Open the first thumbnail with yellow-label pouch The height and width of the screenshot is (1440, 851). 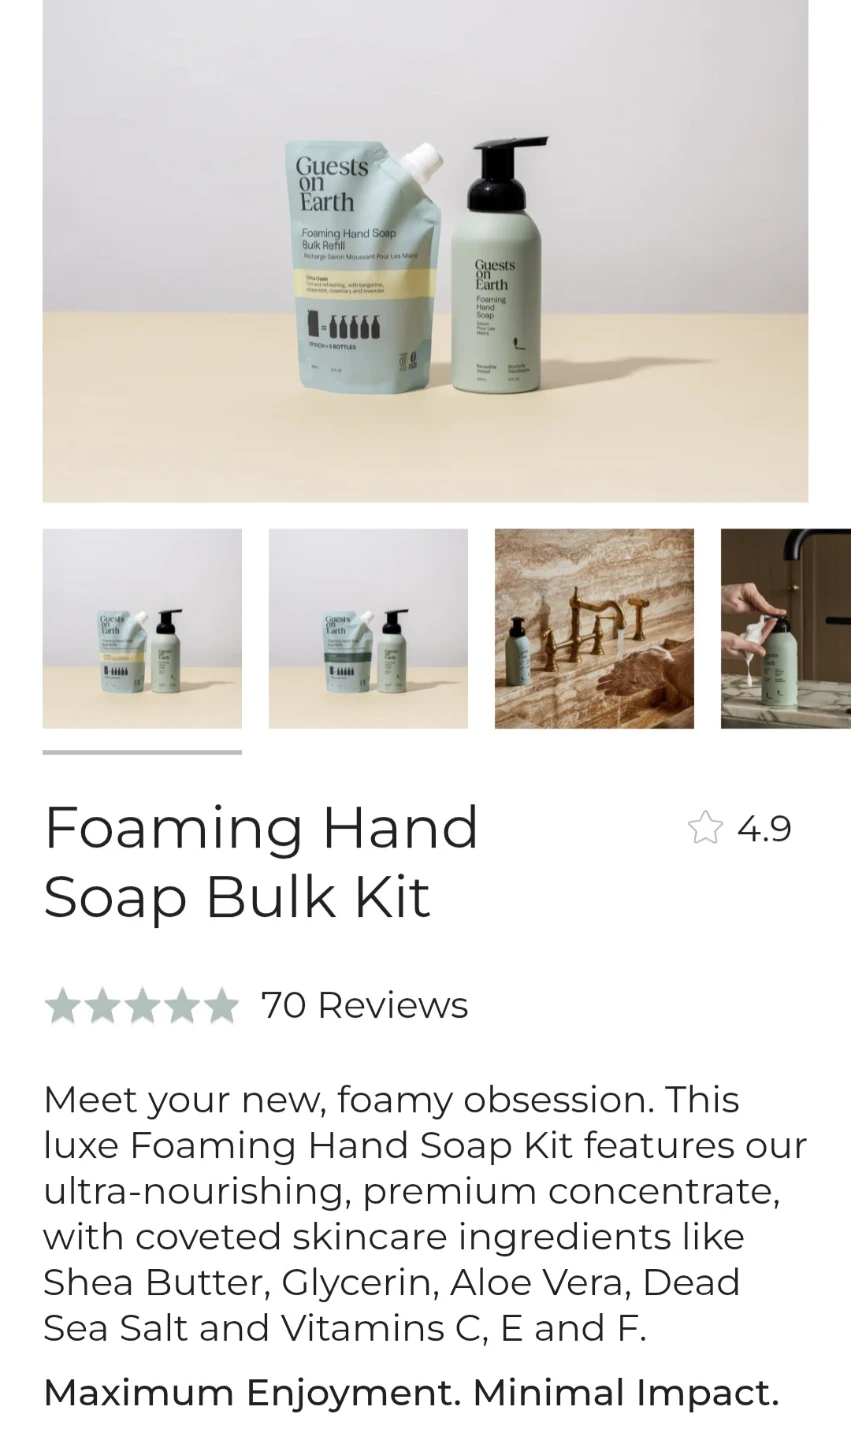point(142,628)
